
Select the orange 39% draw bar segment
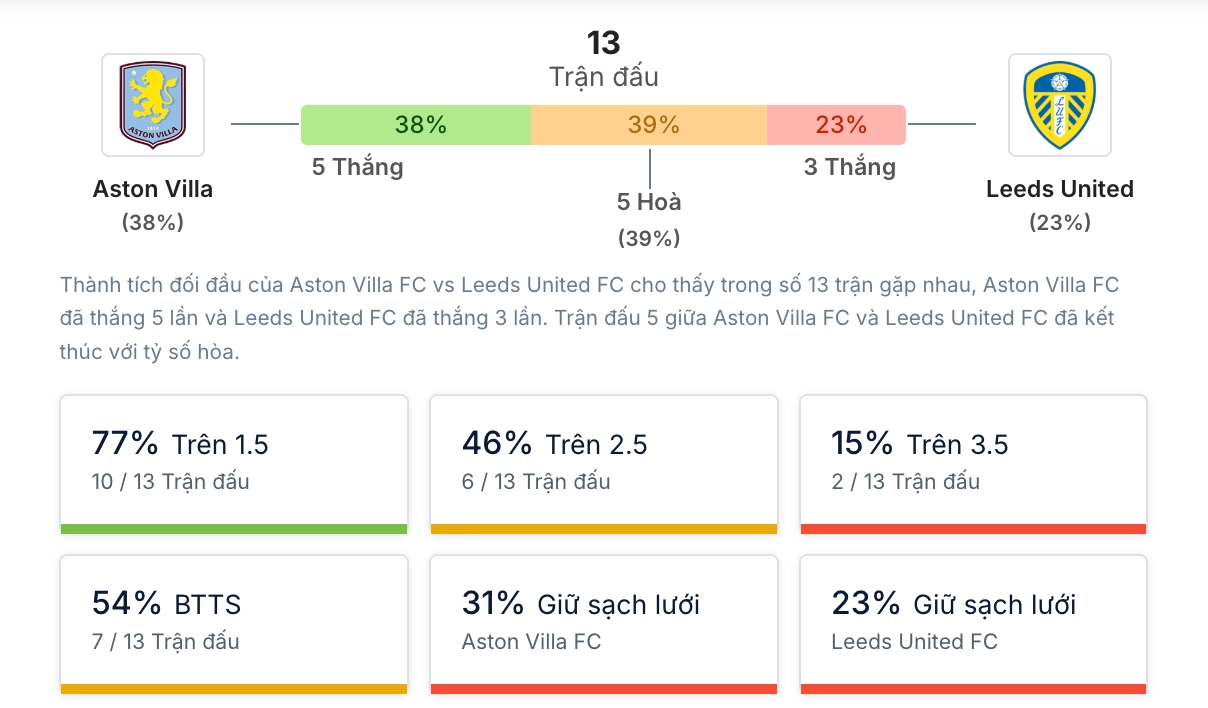coord(650,124)
